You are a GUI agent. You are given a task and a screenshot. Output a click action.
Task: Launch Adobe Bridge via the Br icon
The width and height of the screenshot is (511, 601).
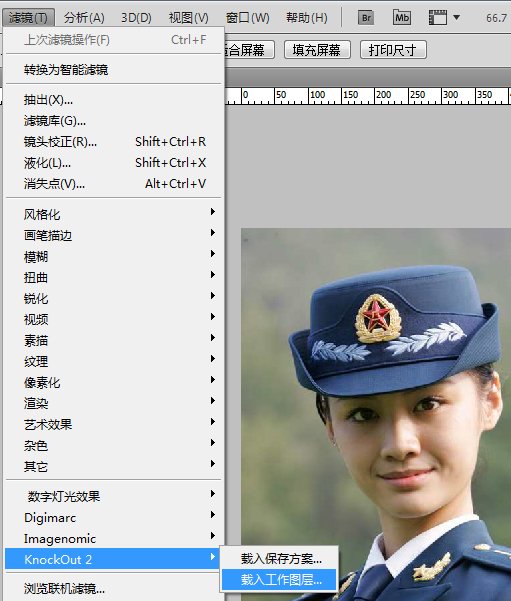366,18
